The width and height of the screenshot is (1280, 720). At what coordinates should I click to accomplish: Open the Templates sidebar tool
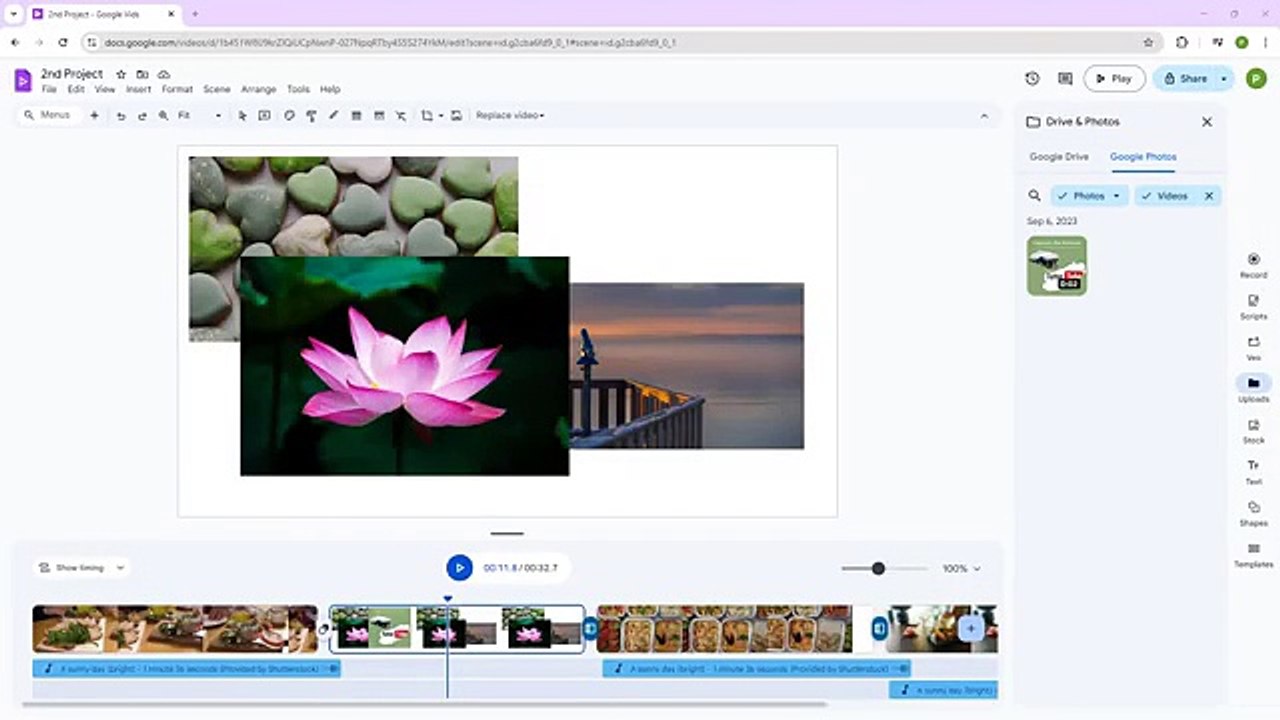coord(1253,555)
